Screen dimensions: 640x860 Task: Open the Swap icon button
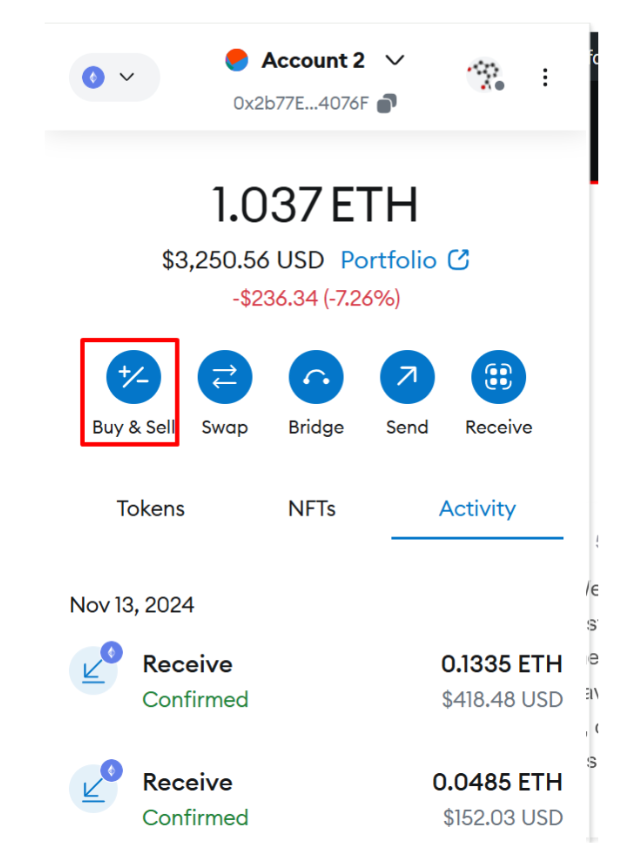[225, 378]
